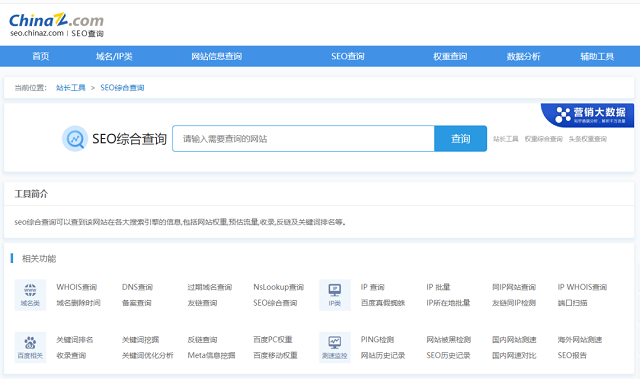
Task: Open the 百度PC权重 tool
Action: point(273,339)
